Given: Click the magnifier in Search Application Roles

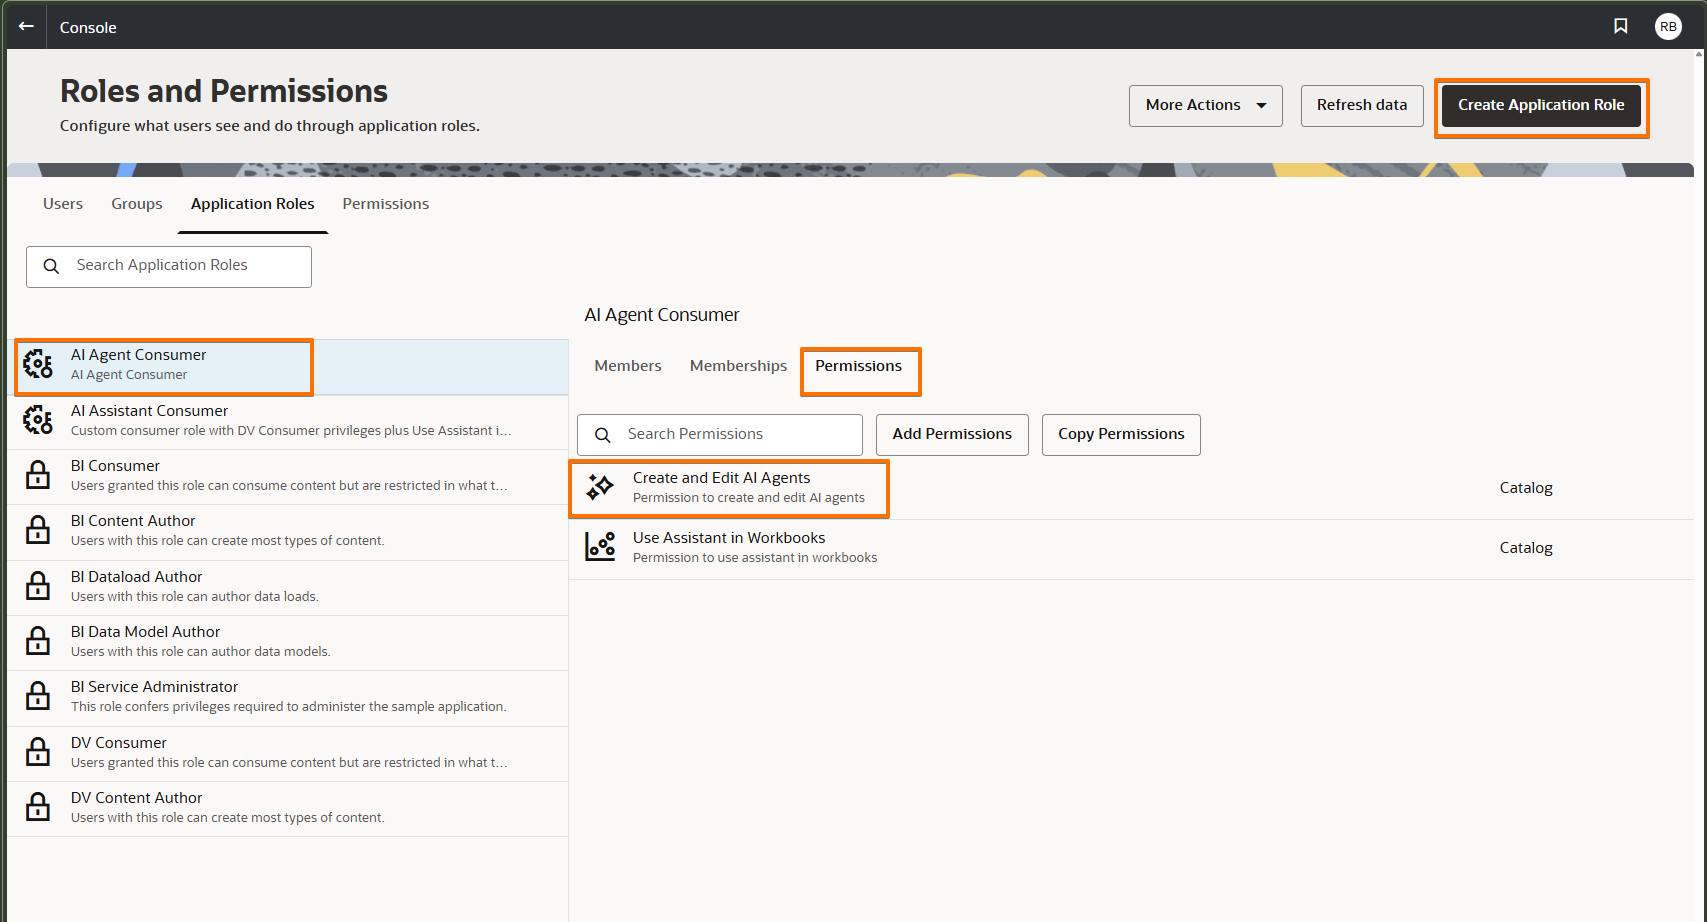Looking at the screenshot, I should 51,266.
